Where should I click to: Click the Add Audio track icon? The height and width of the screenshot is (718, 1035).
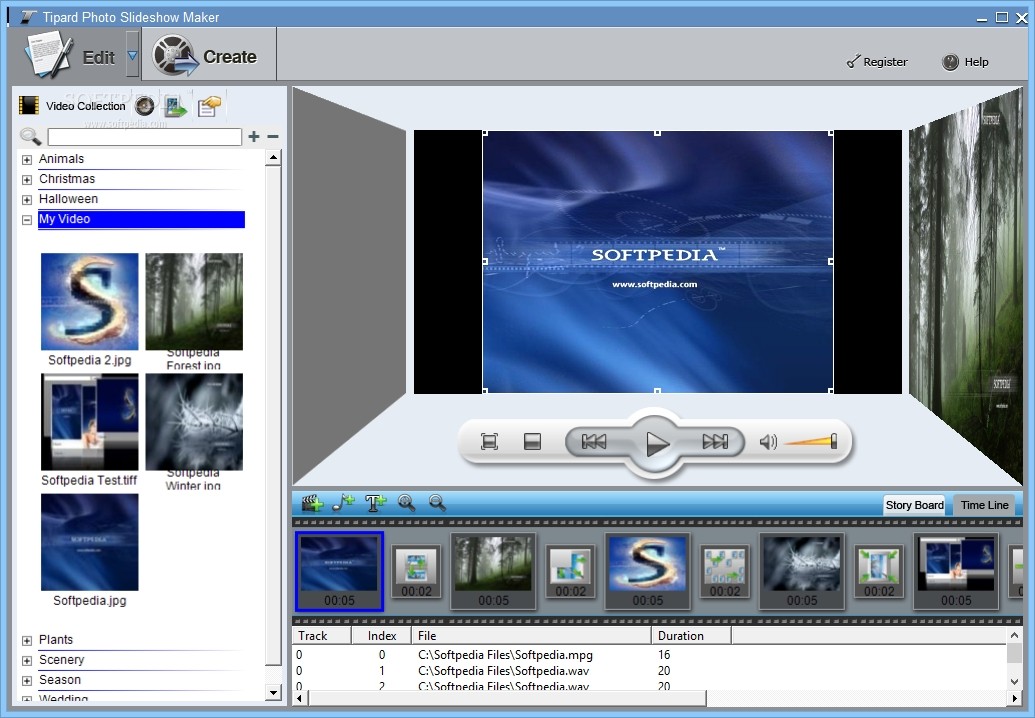click(x=342, y=502)
